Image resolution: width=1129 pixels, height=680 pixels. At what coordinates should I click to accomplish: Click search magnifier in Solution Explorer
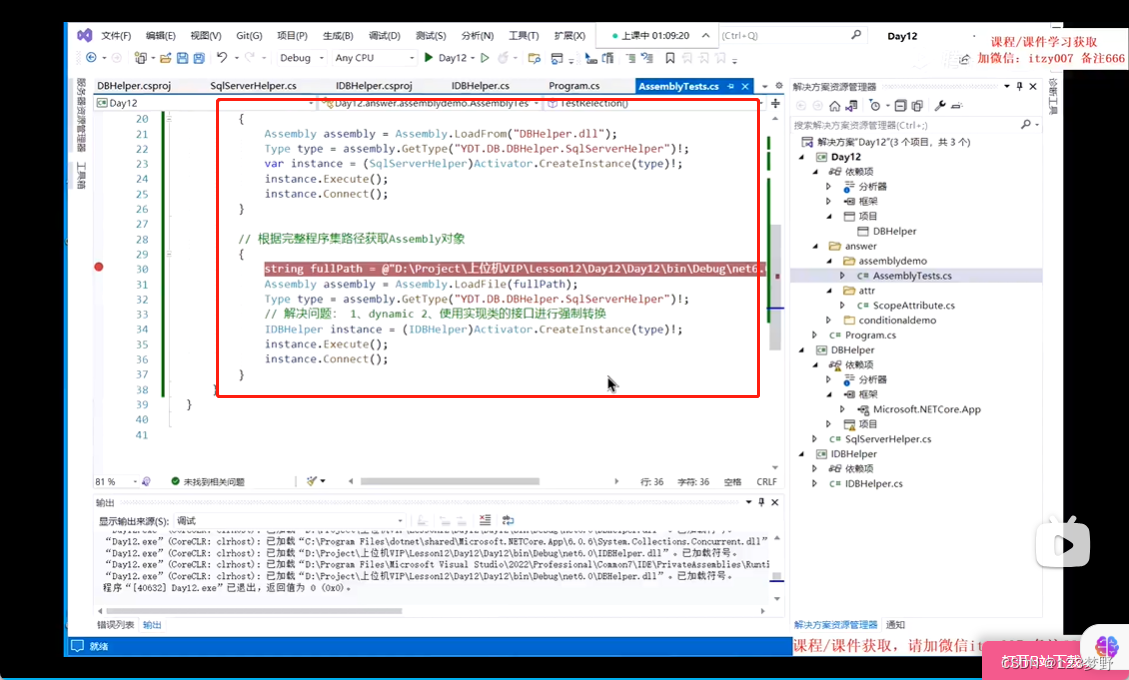point(1026,125)
